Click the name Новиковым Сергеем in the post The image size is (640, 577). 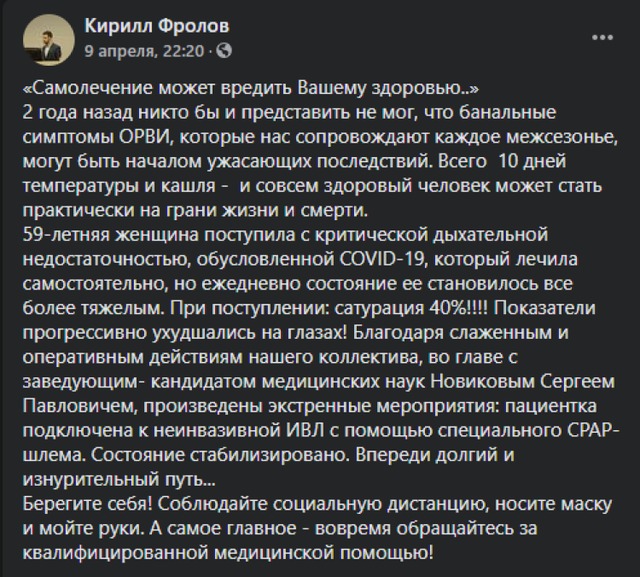click(523, 382)
